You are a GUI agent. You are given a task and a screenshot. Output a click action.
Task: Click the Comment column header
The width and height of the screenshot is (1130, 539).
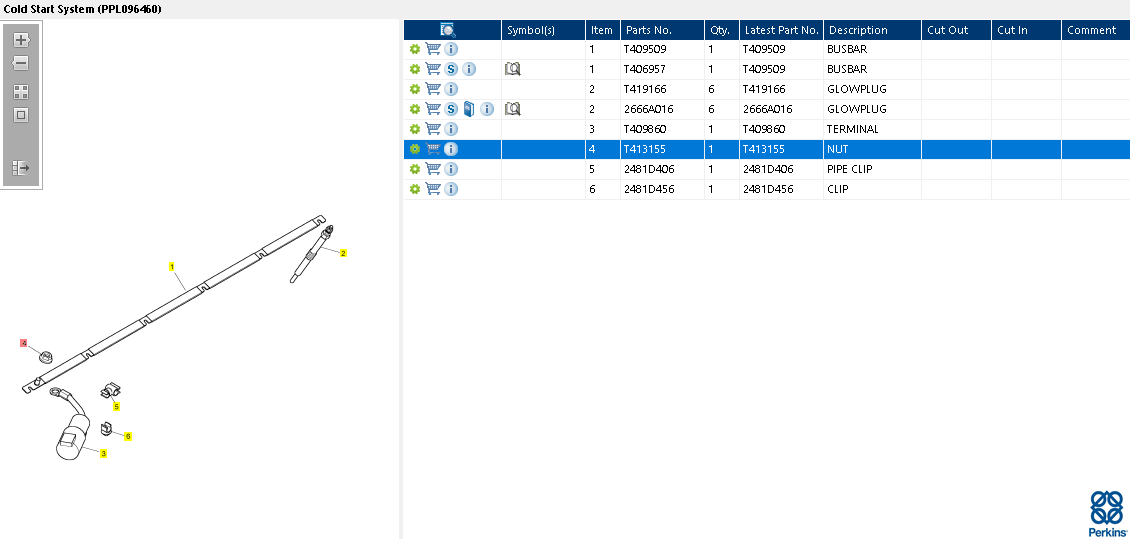1095,30
